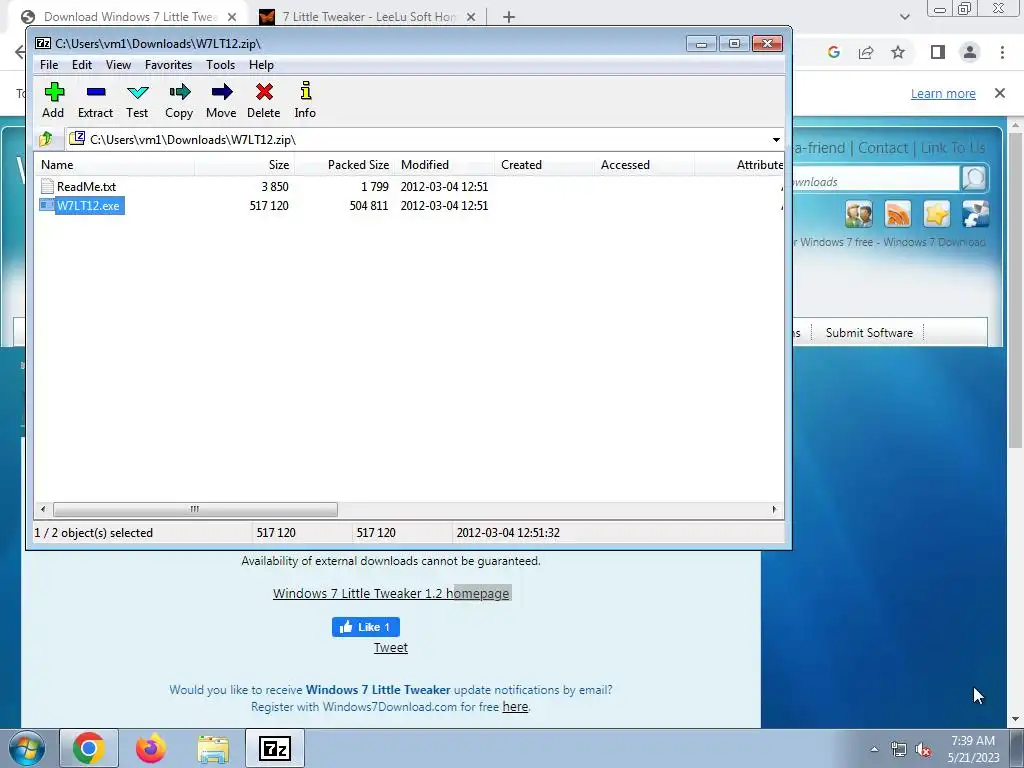Select the W7LT12.exe file row
The height and width of the screenshot is (768, 1024).
point(409,206)
